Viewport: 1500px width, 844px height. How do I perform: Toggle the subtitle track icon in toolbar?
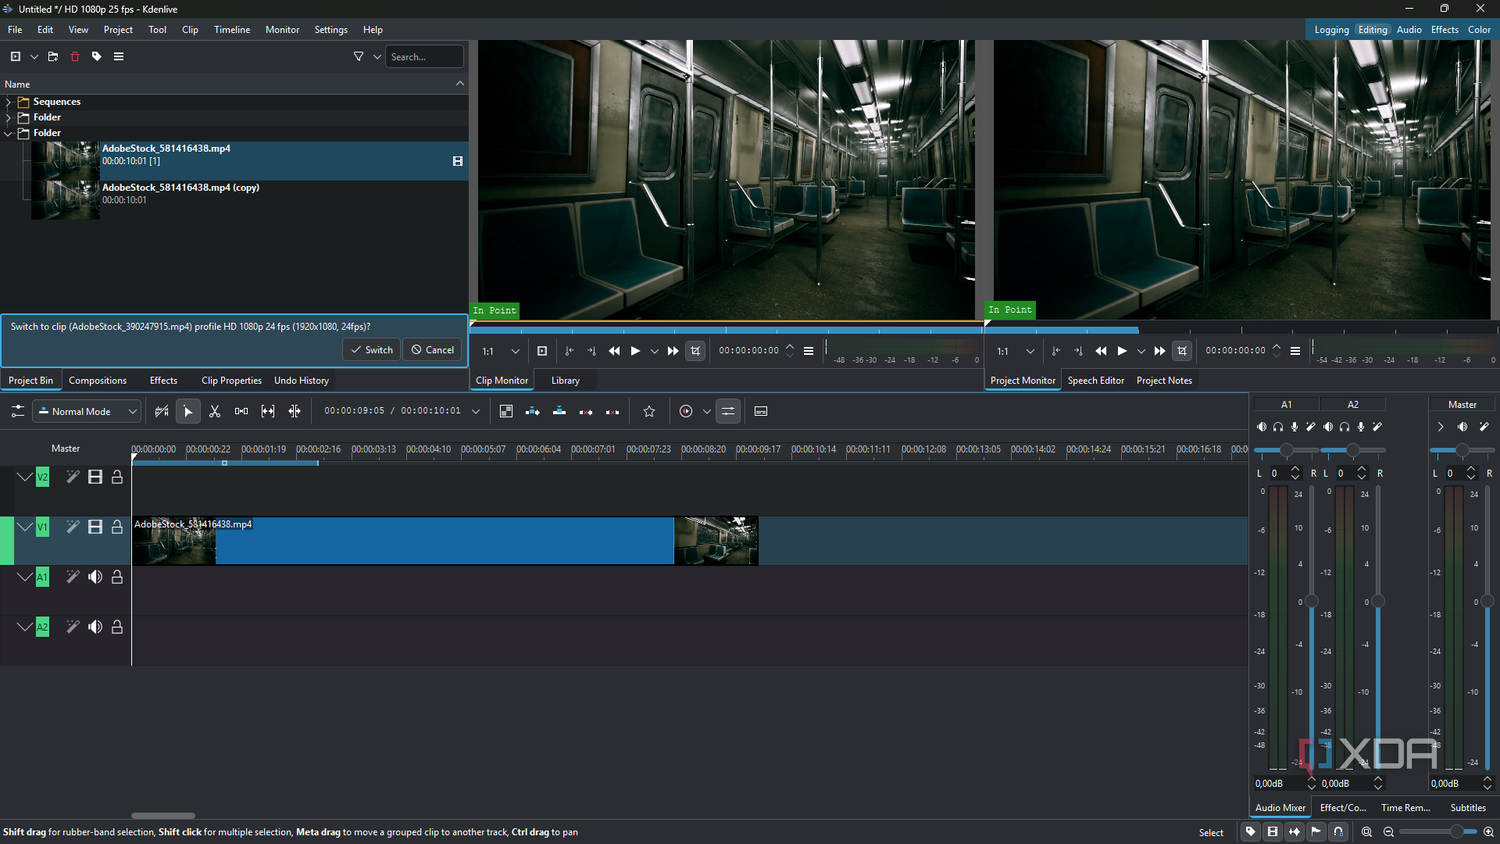(761, 411)
